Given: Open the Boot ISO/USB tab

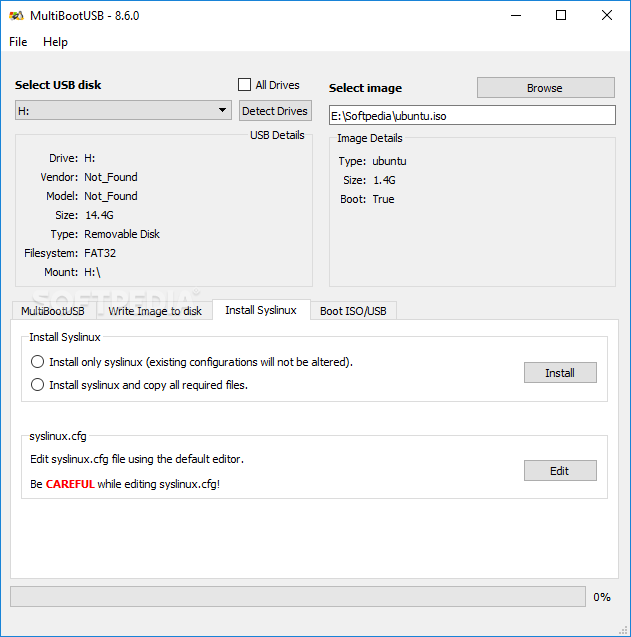Looking at the screenshot, I should pos(353,311).
